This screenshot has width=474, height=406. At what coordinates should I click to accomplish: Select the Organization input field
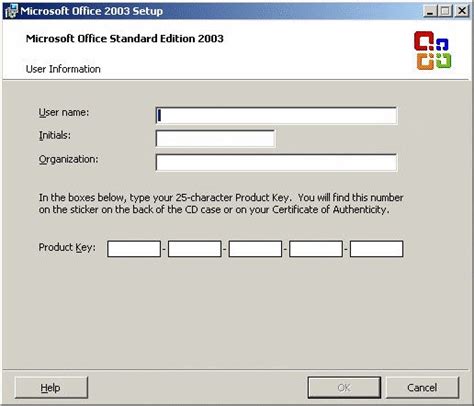pos(276,162)
